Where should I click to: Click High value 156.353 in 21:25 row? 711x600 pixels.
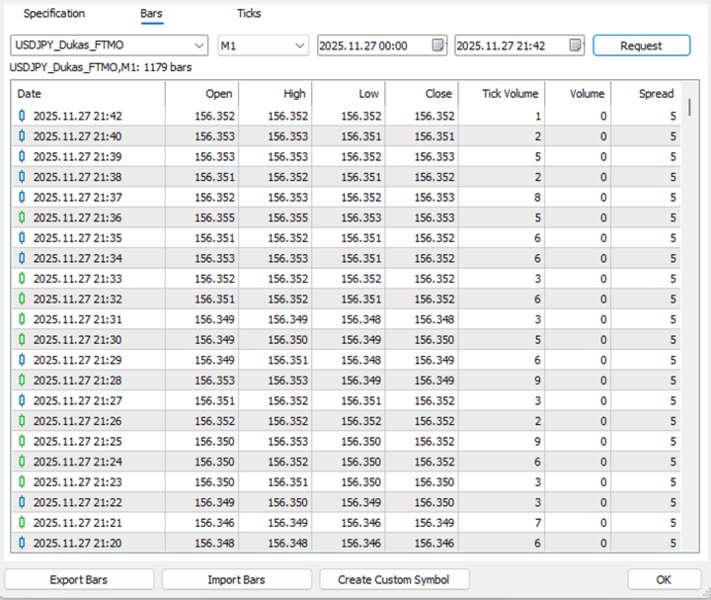point(288,441)
